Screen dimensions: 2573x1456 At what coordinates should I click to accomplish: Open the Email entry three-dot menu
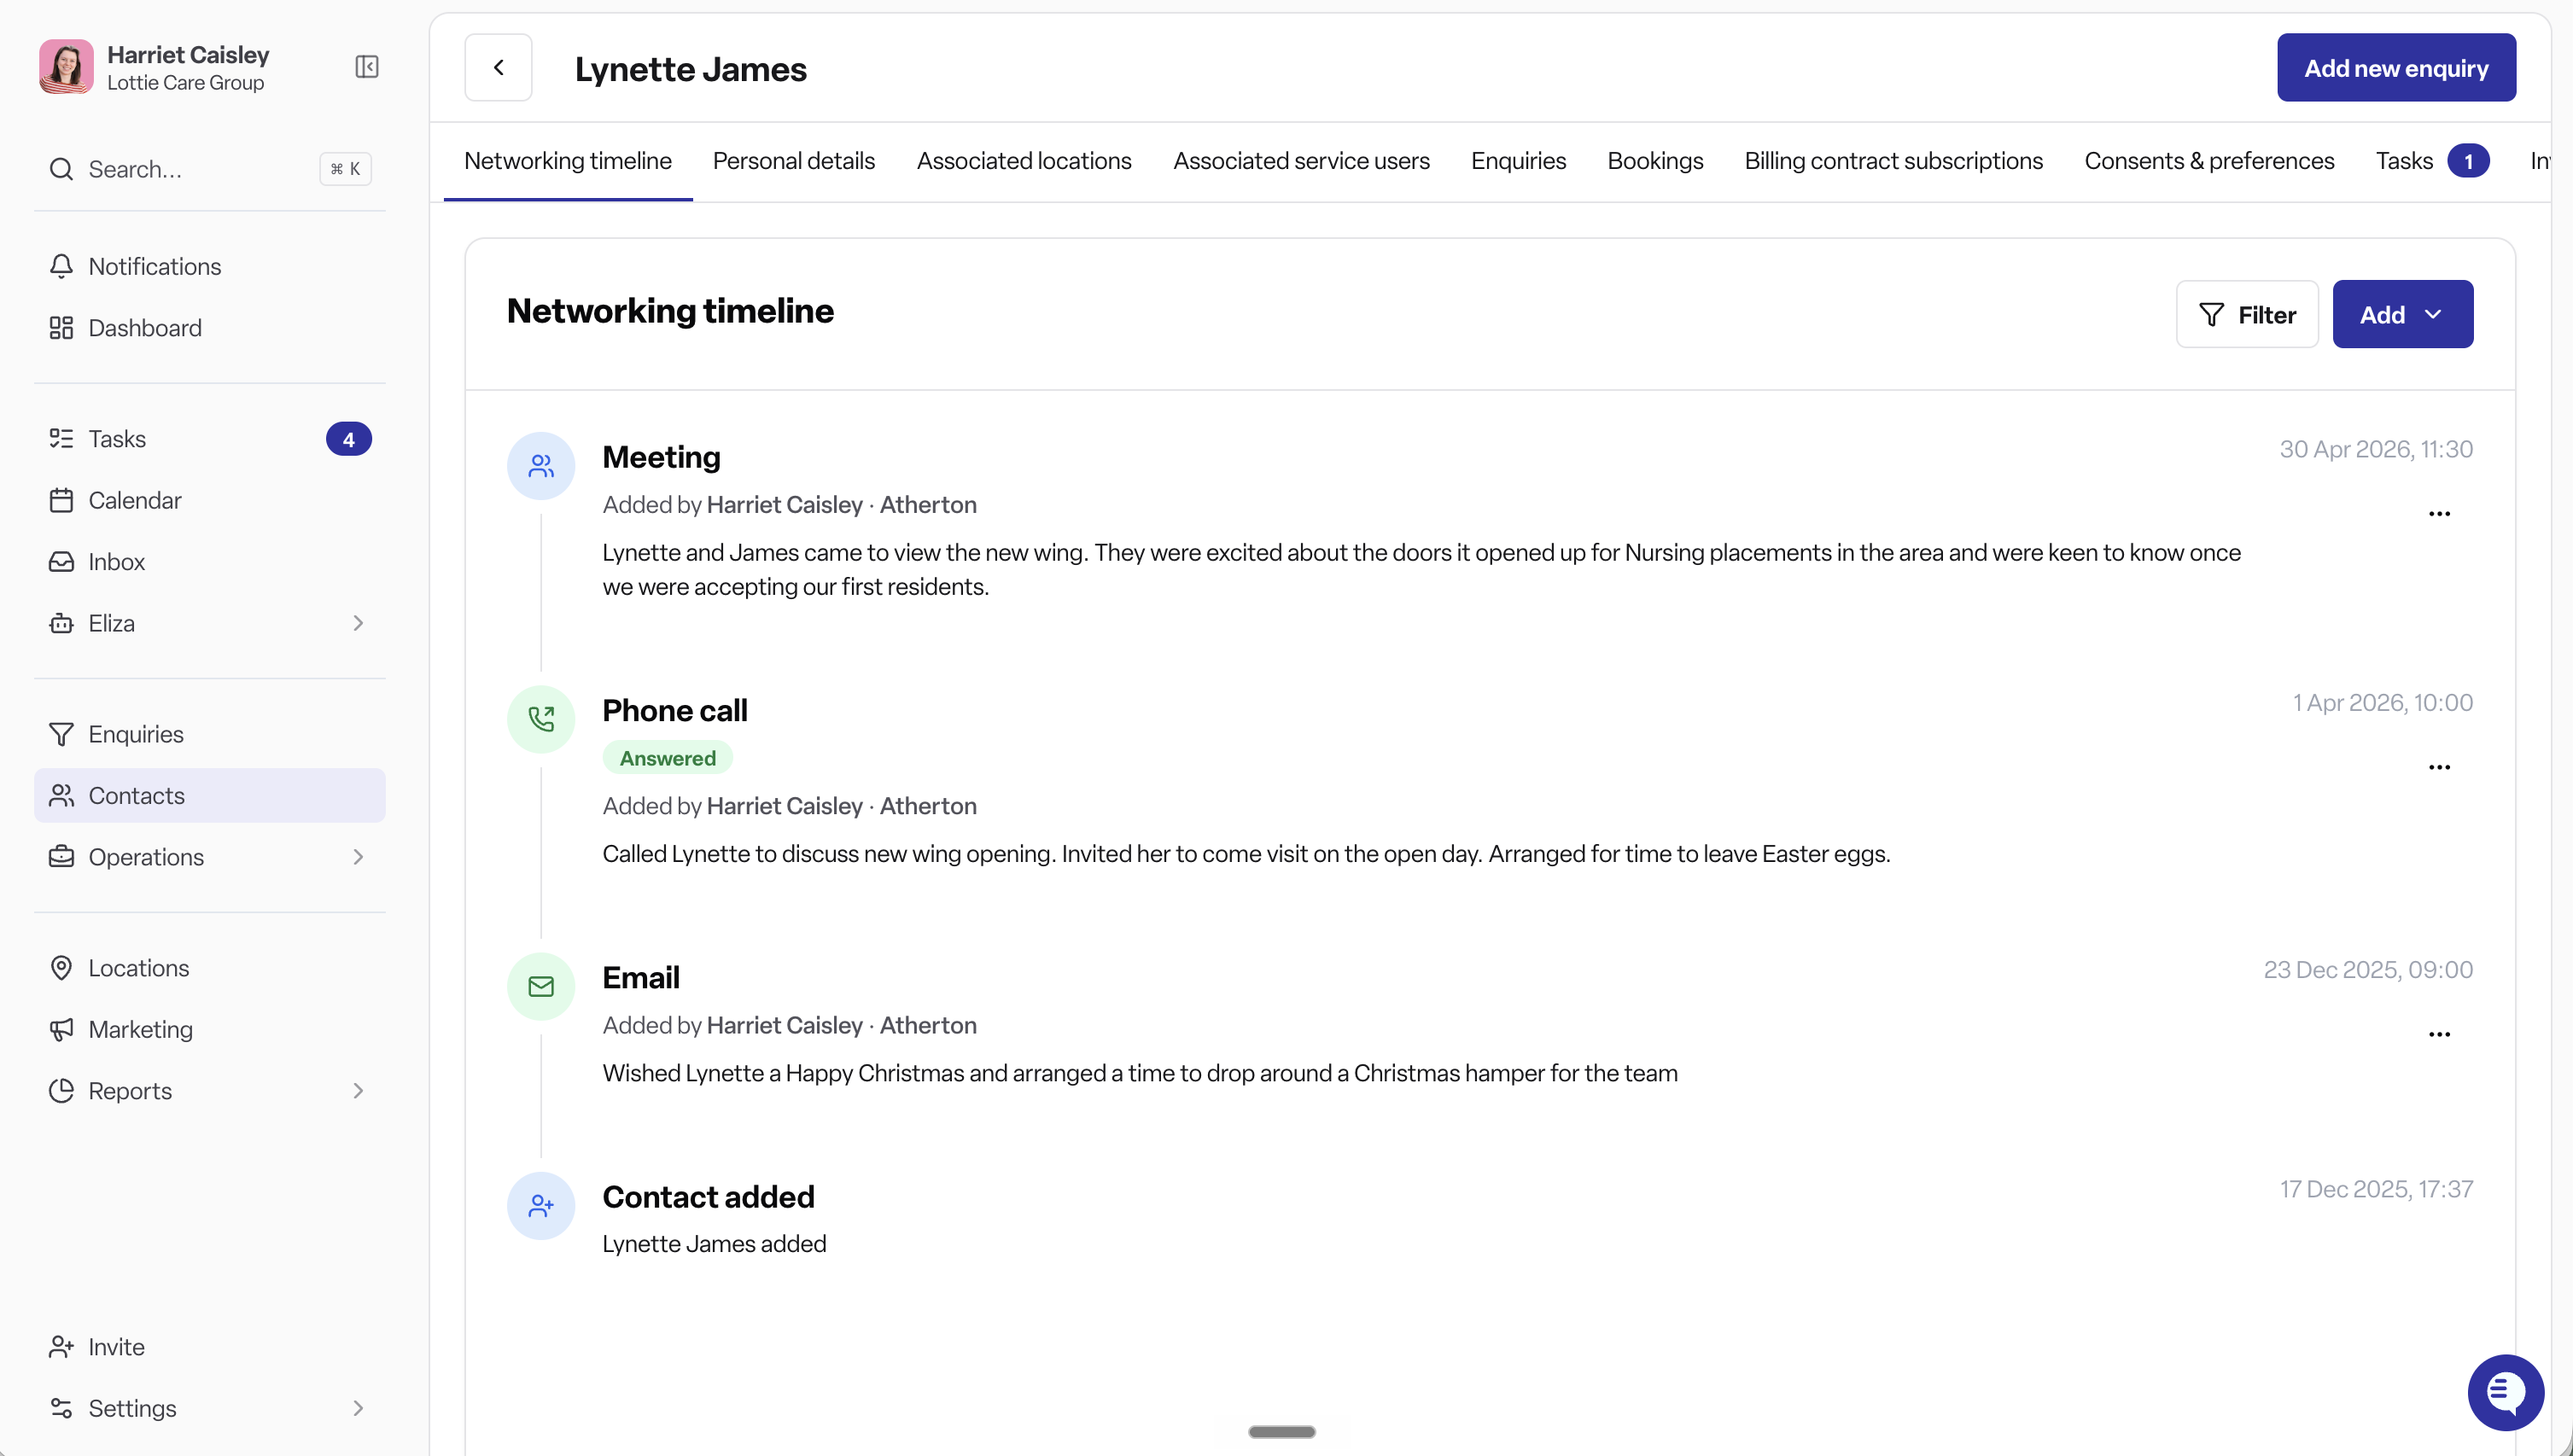(x=2439, y=1035)
